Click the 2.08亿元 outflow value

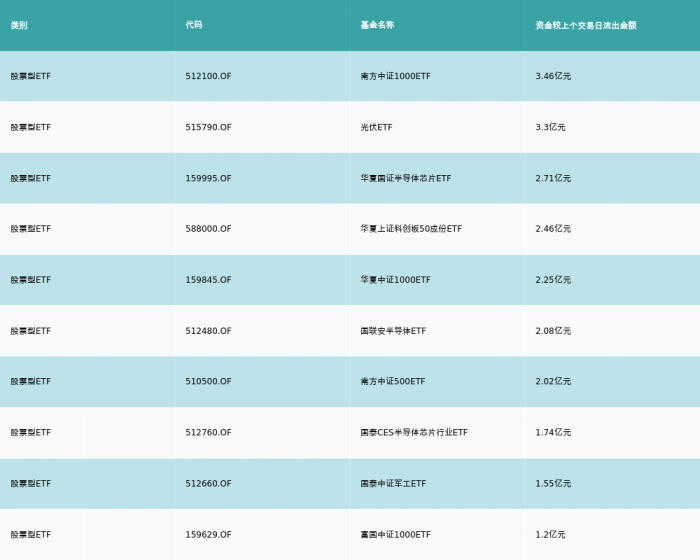553,331
